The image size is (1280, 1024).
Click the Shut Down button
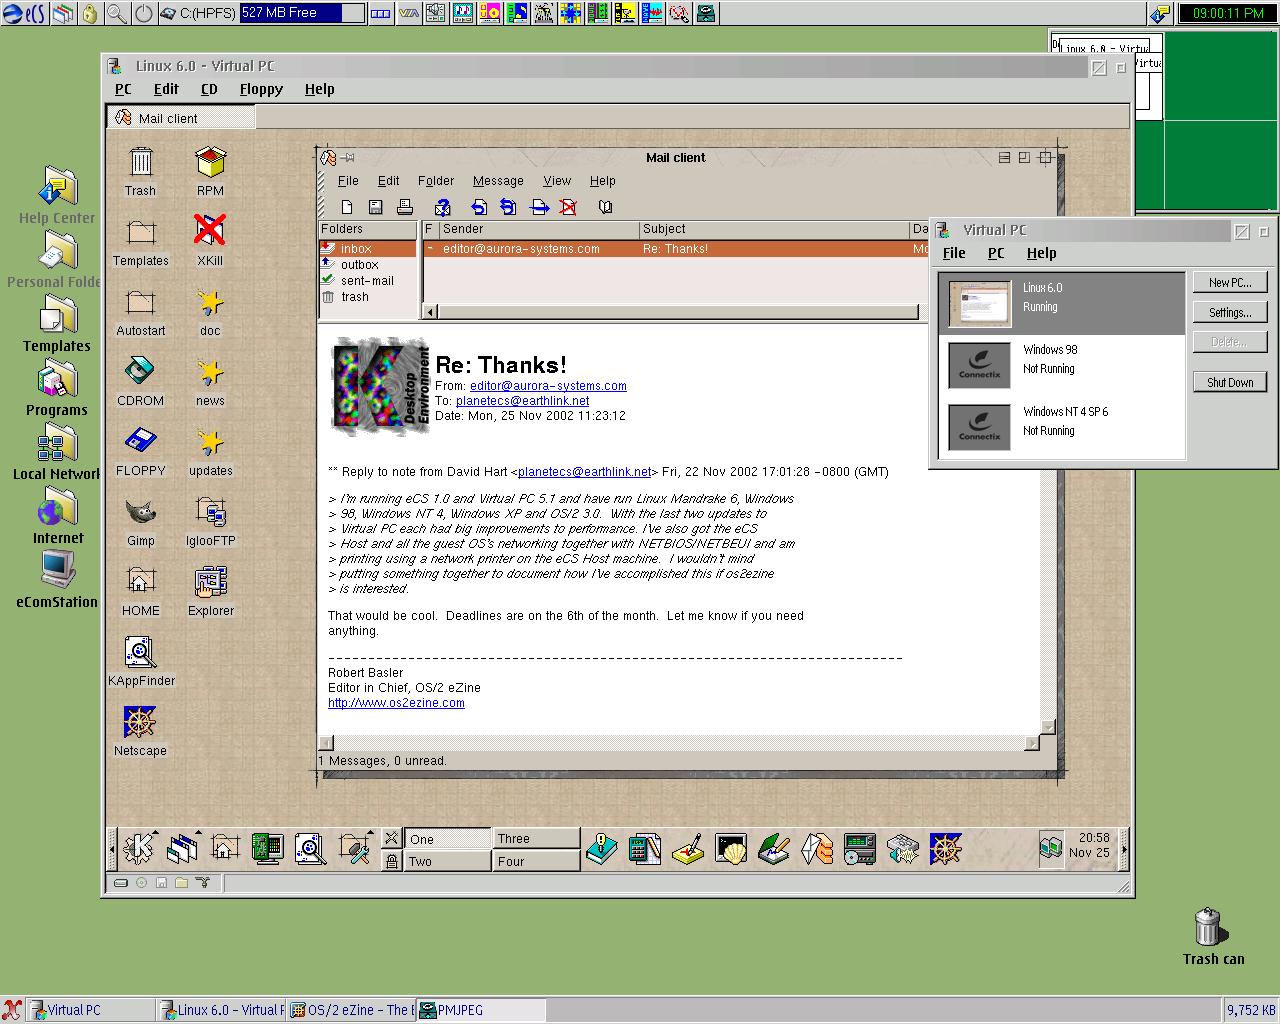tap(1230, 382)
